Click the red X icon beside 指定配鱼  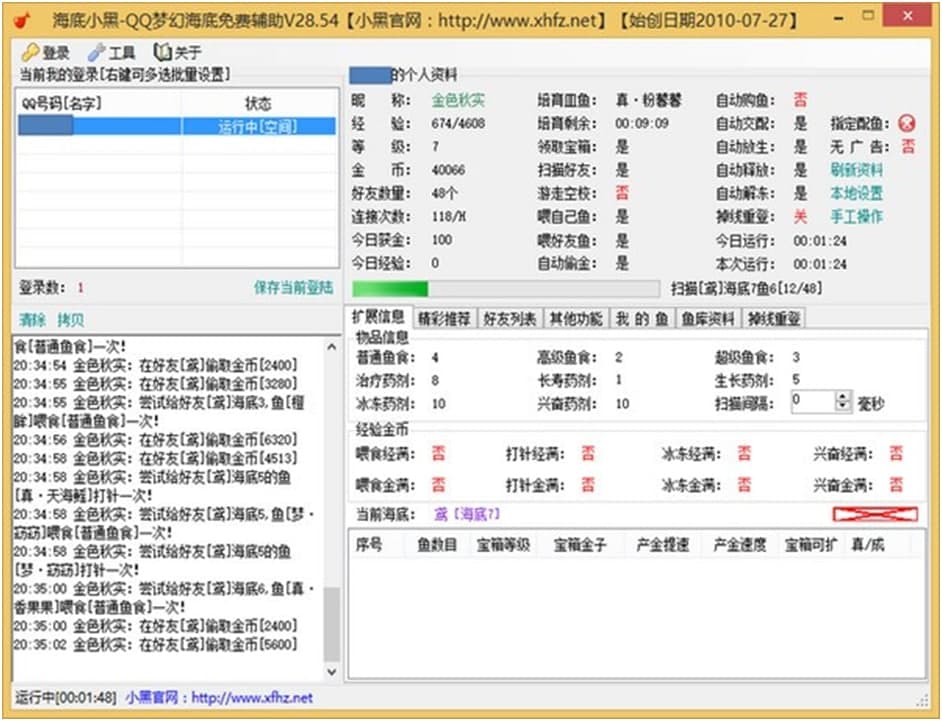coord(906,124)
